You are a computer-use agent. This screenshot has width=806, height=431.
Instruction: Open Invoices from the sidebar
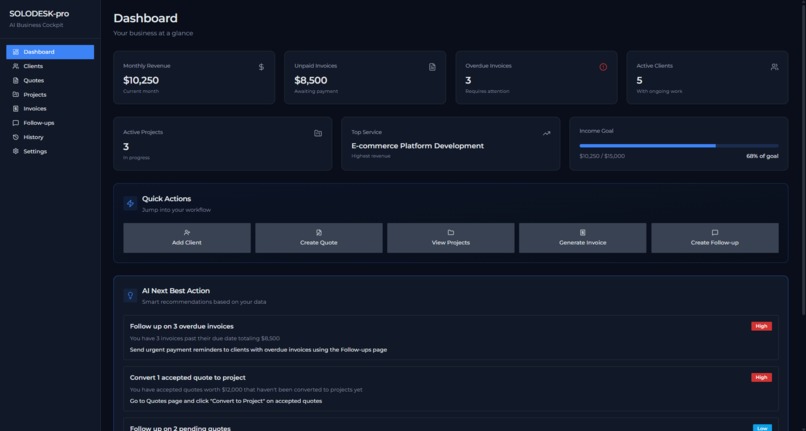(x=50, y=109)
